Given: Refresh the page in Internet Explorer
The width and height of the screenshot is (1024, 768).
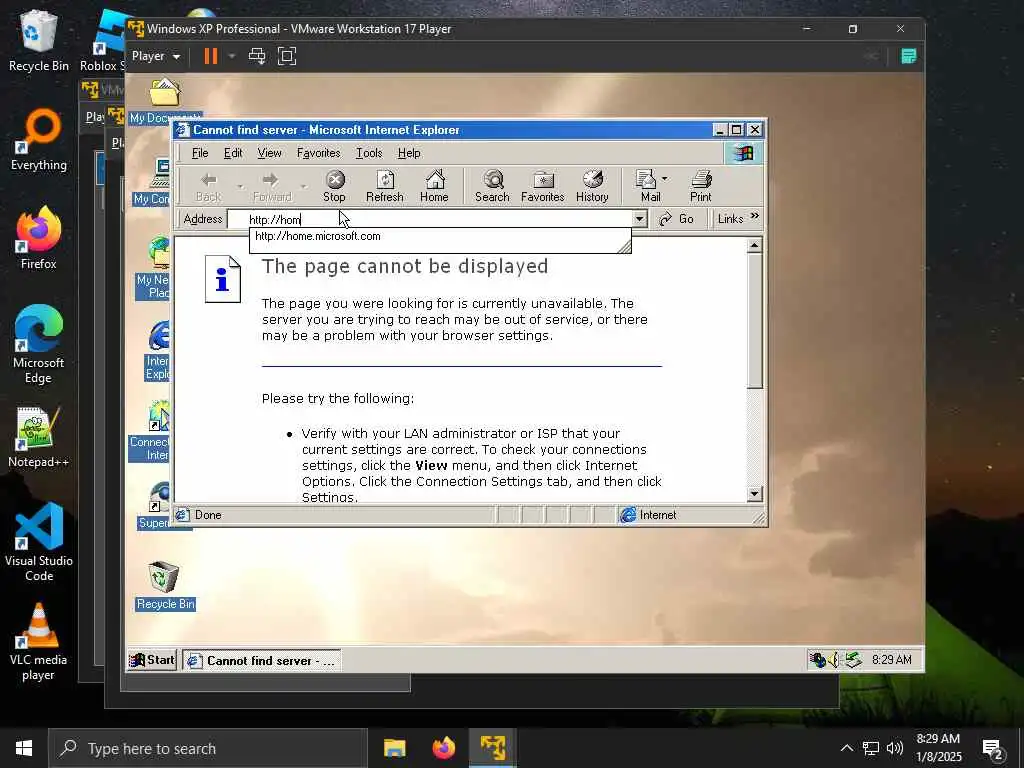Looking at the screenshot, I should point(385,186).
